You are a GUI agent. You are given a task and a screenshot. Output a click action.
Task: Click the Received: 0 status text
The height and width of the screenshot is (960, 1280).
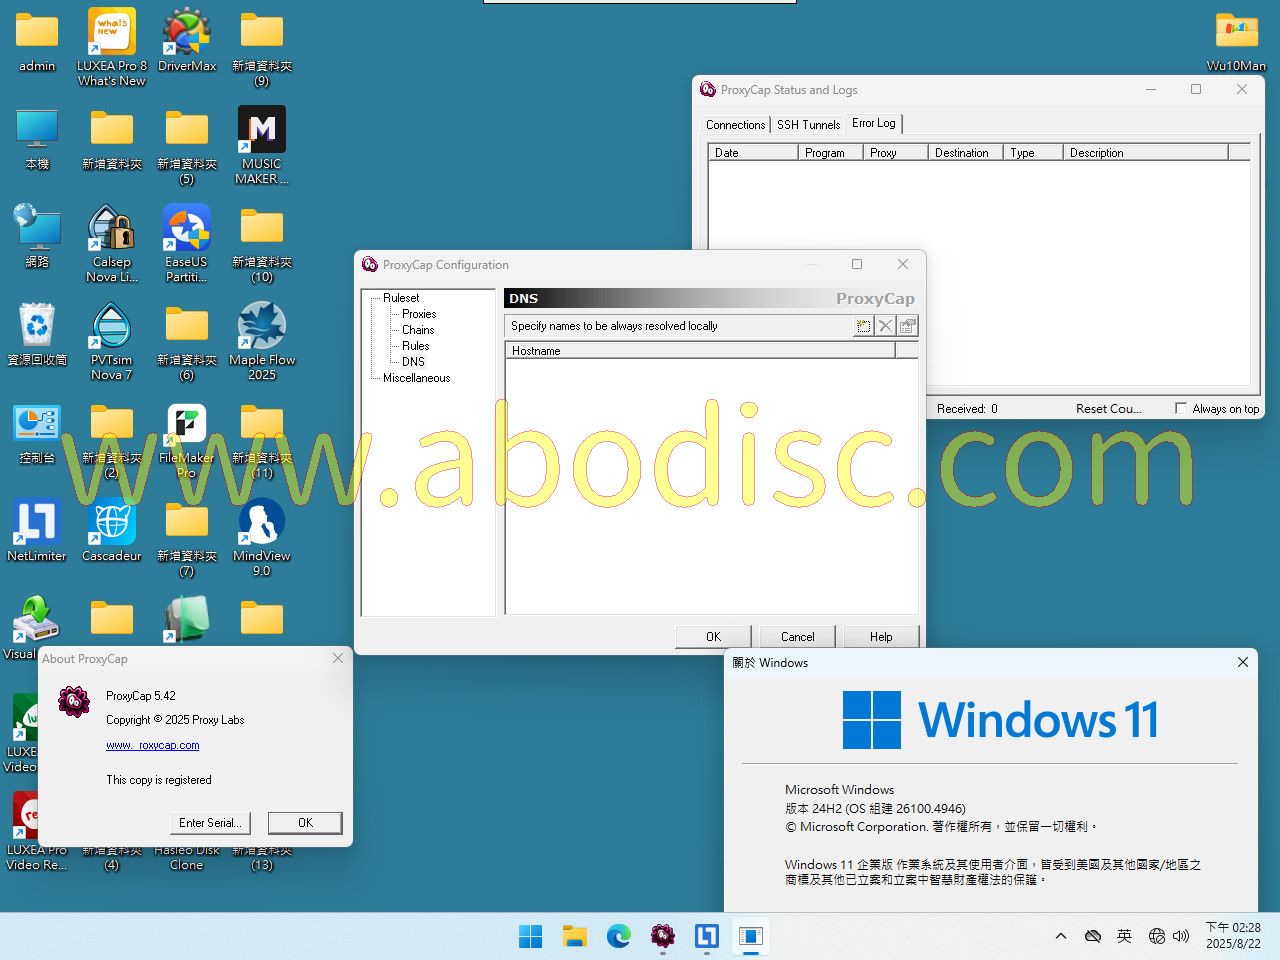click(967, 409)
